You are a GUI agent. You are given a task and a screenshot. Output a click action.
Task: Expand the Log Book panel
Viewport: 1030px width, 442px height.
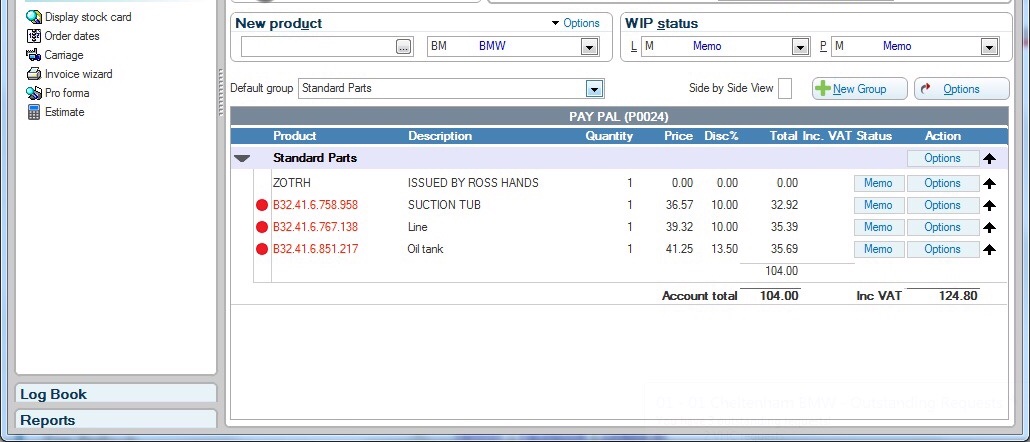(x=116, y=394)
